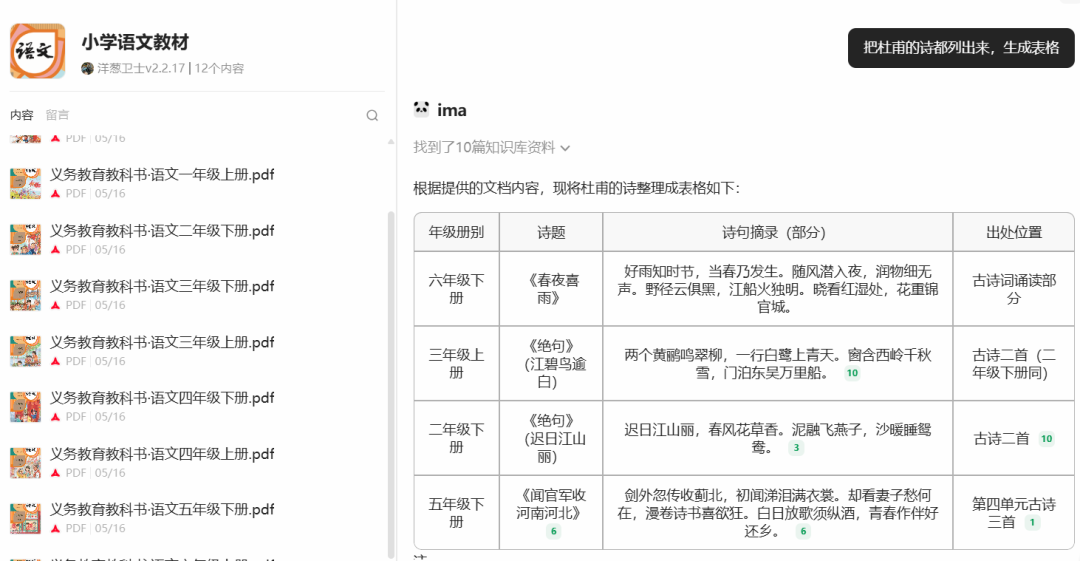
Task: Select the 三年级上册 table cell
Action: coord(456,363)
